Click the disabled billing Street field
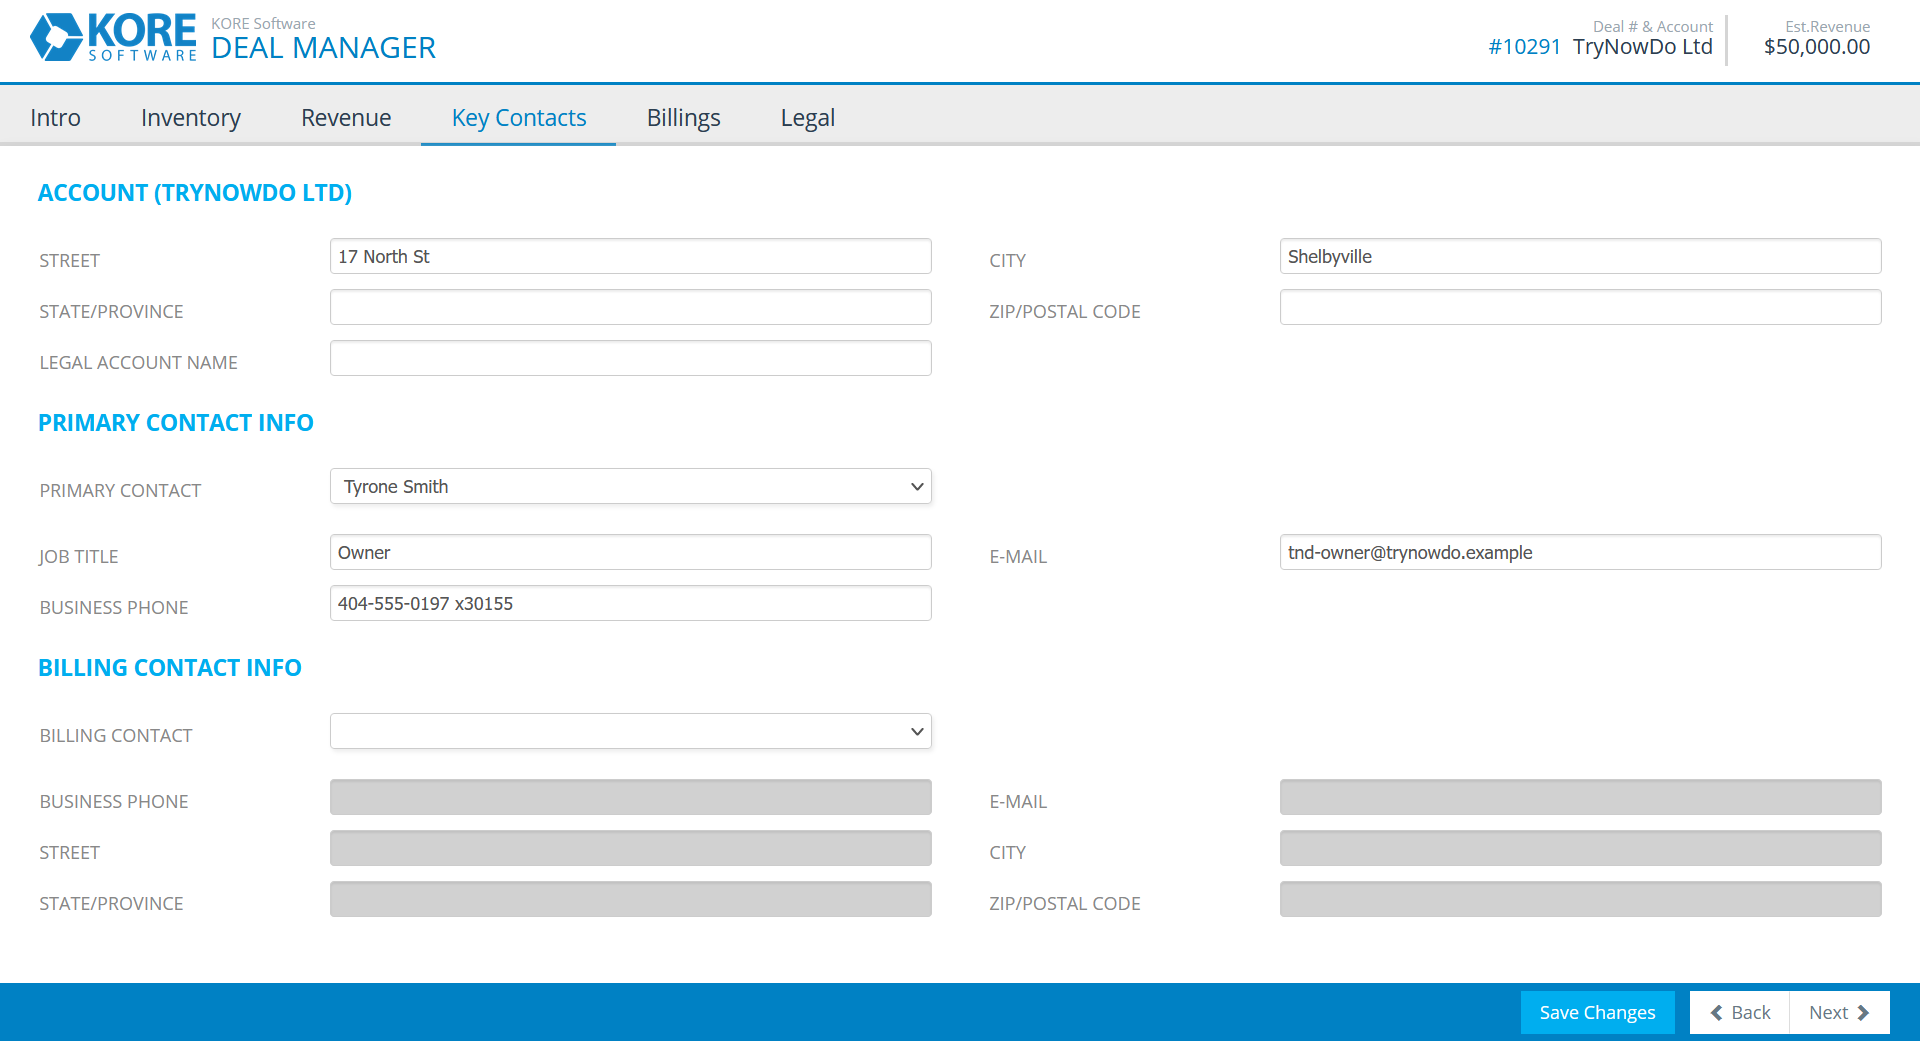This screenshot has height=1041, width=1920. click(631, 848)
